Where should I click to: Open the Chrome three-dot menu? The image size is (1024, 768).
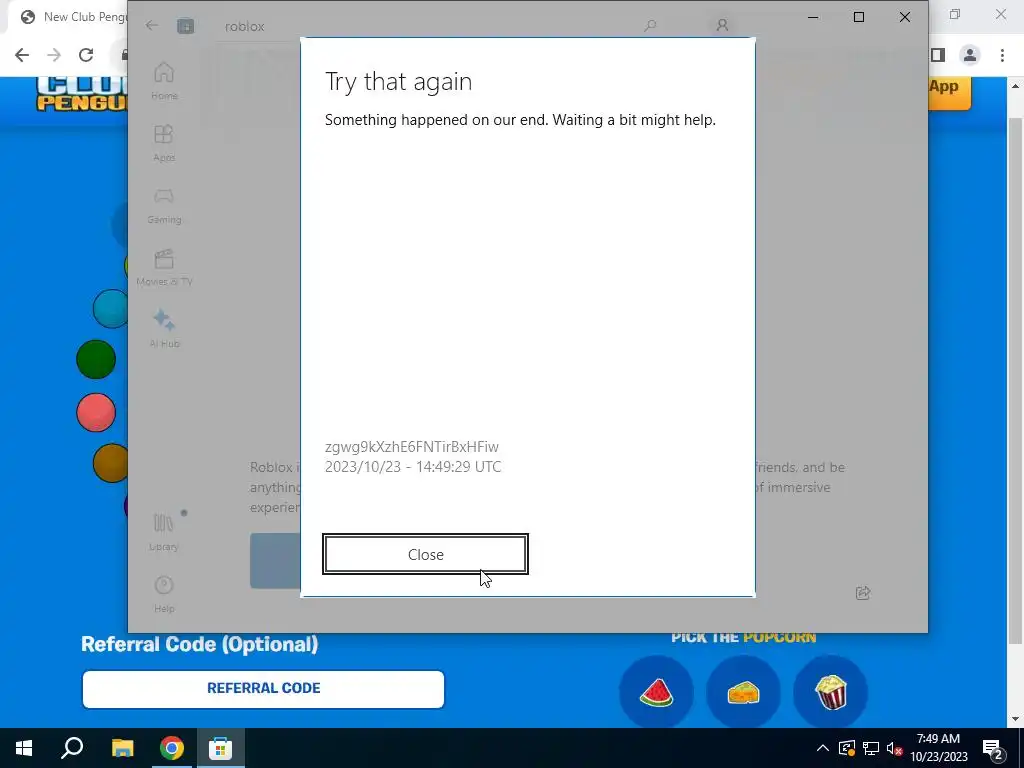pos(1002,55)
